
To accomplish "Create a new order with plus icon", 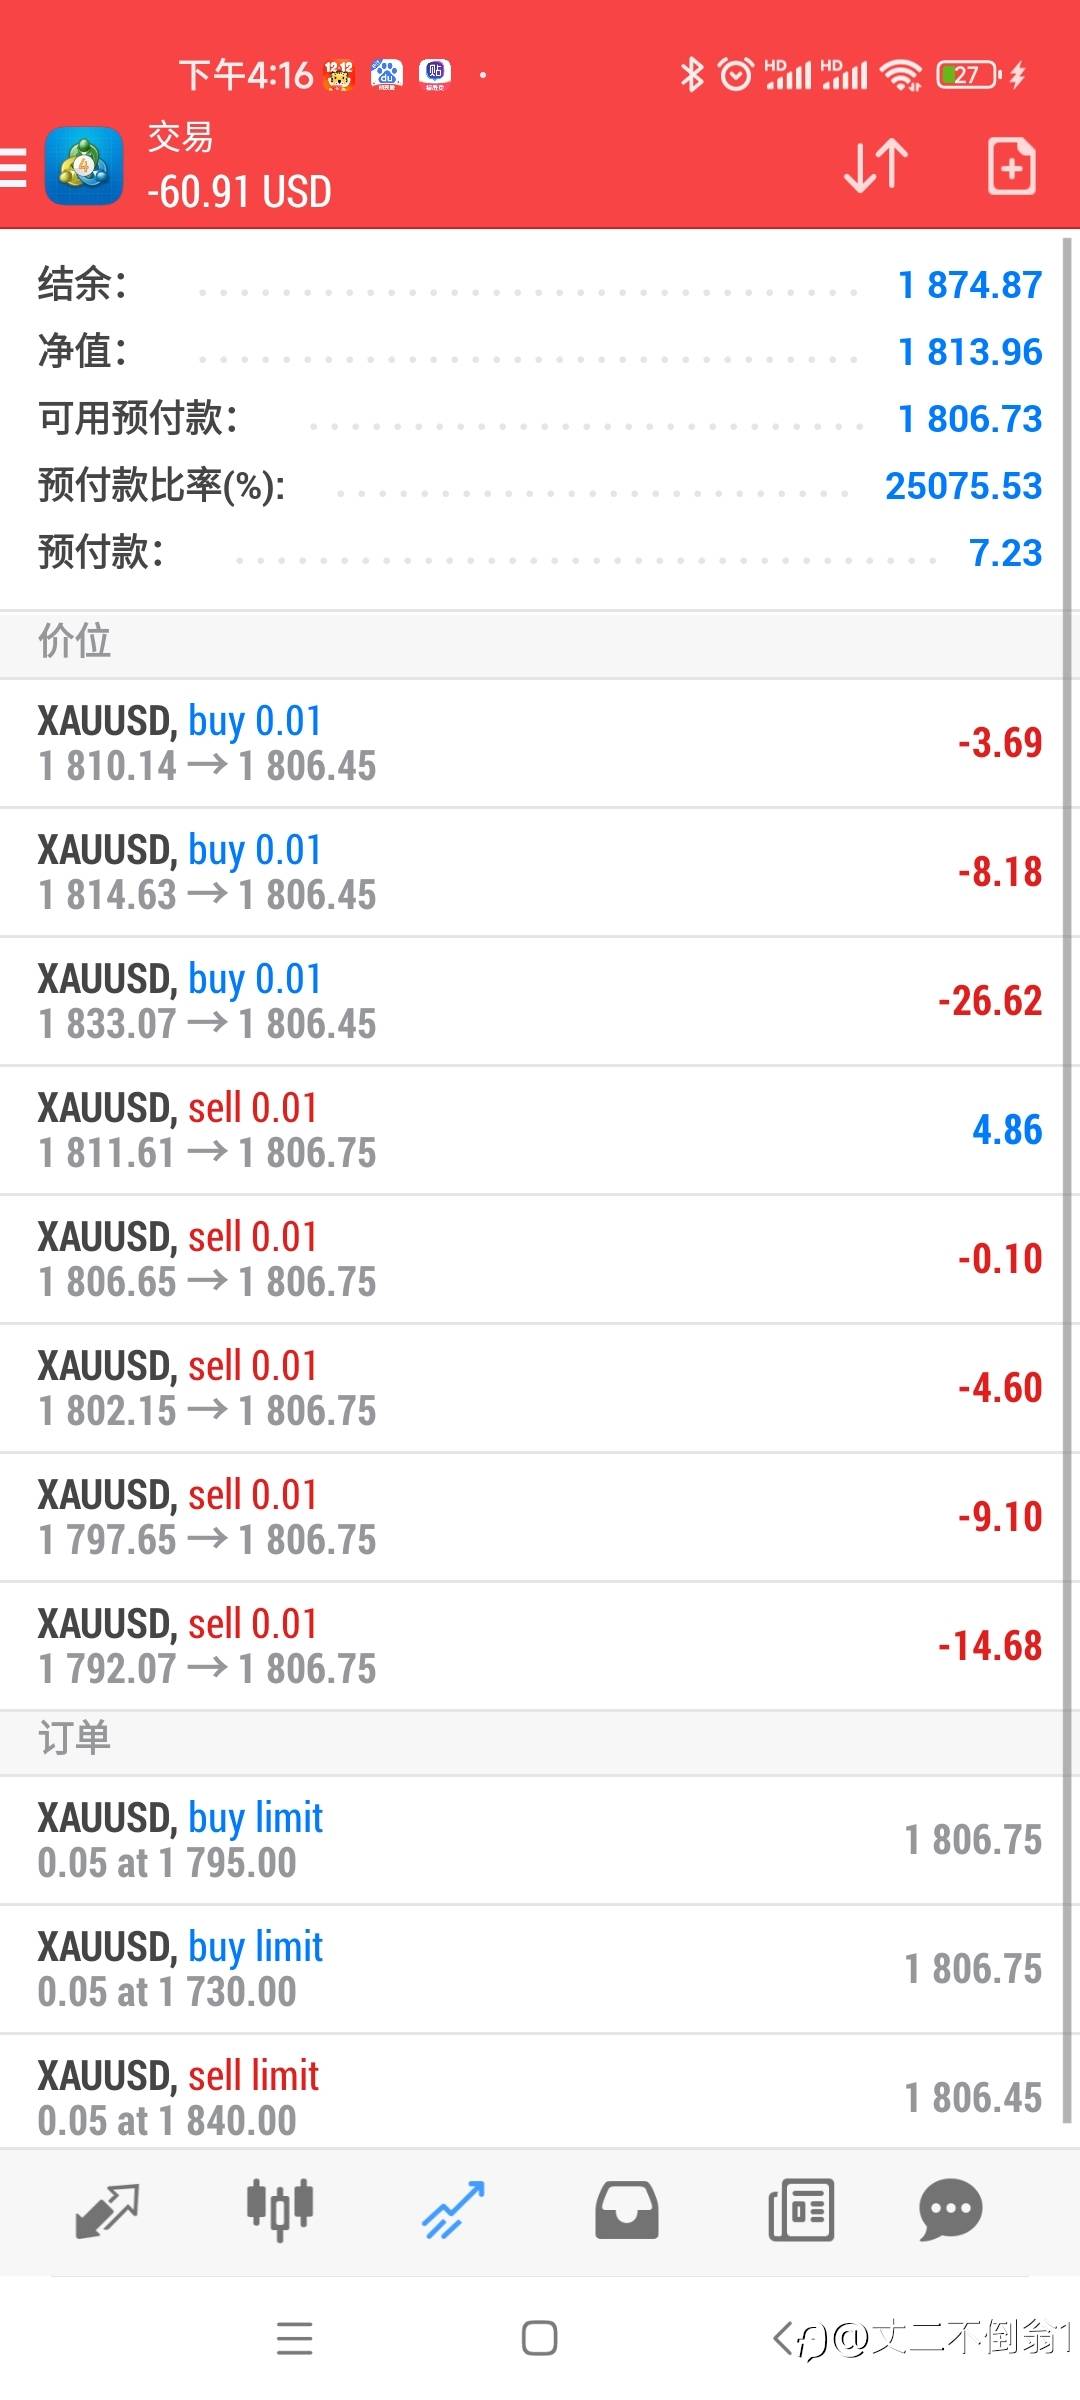I will tap(1011, 166).
